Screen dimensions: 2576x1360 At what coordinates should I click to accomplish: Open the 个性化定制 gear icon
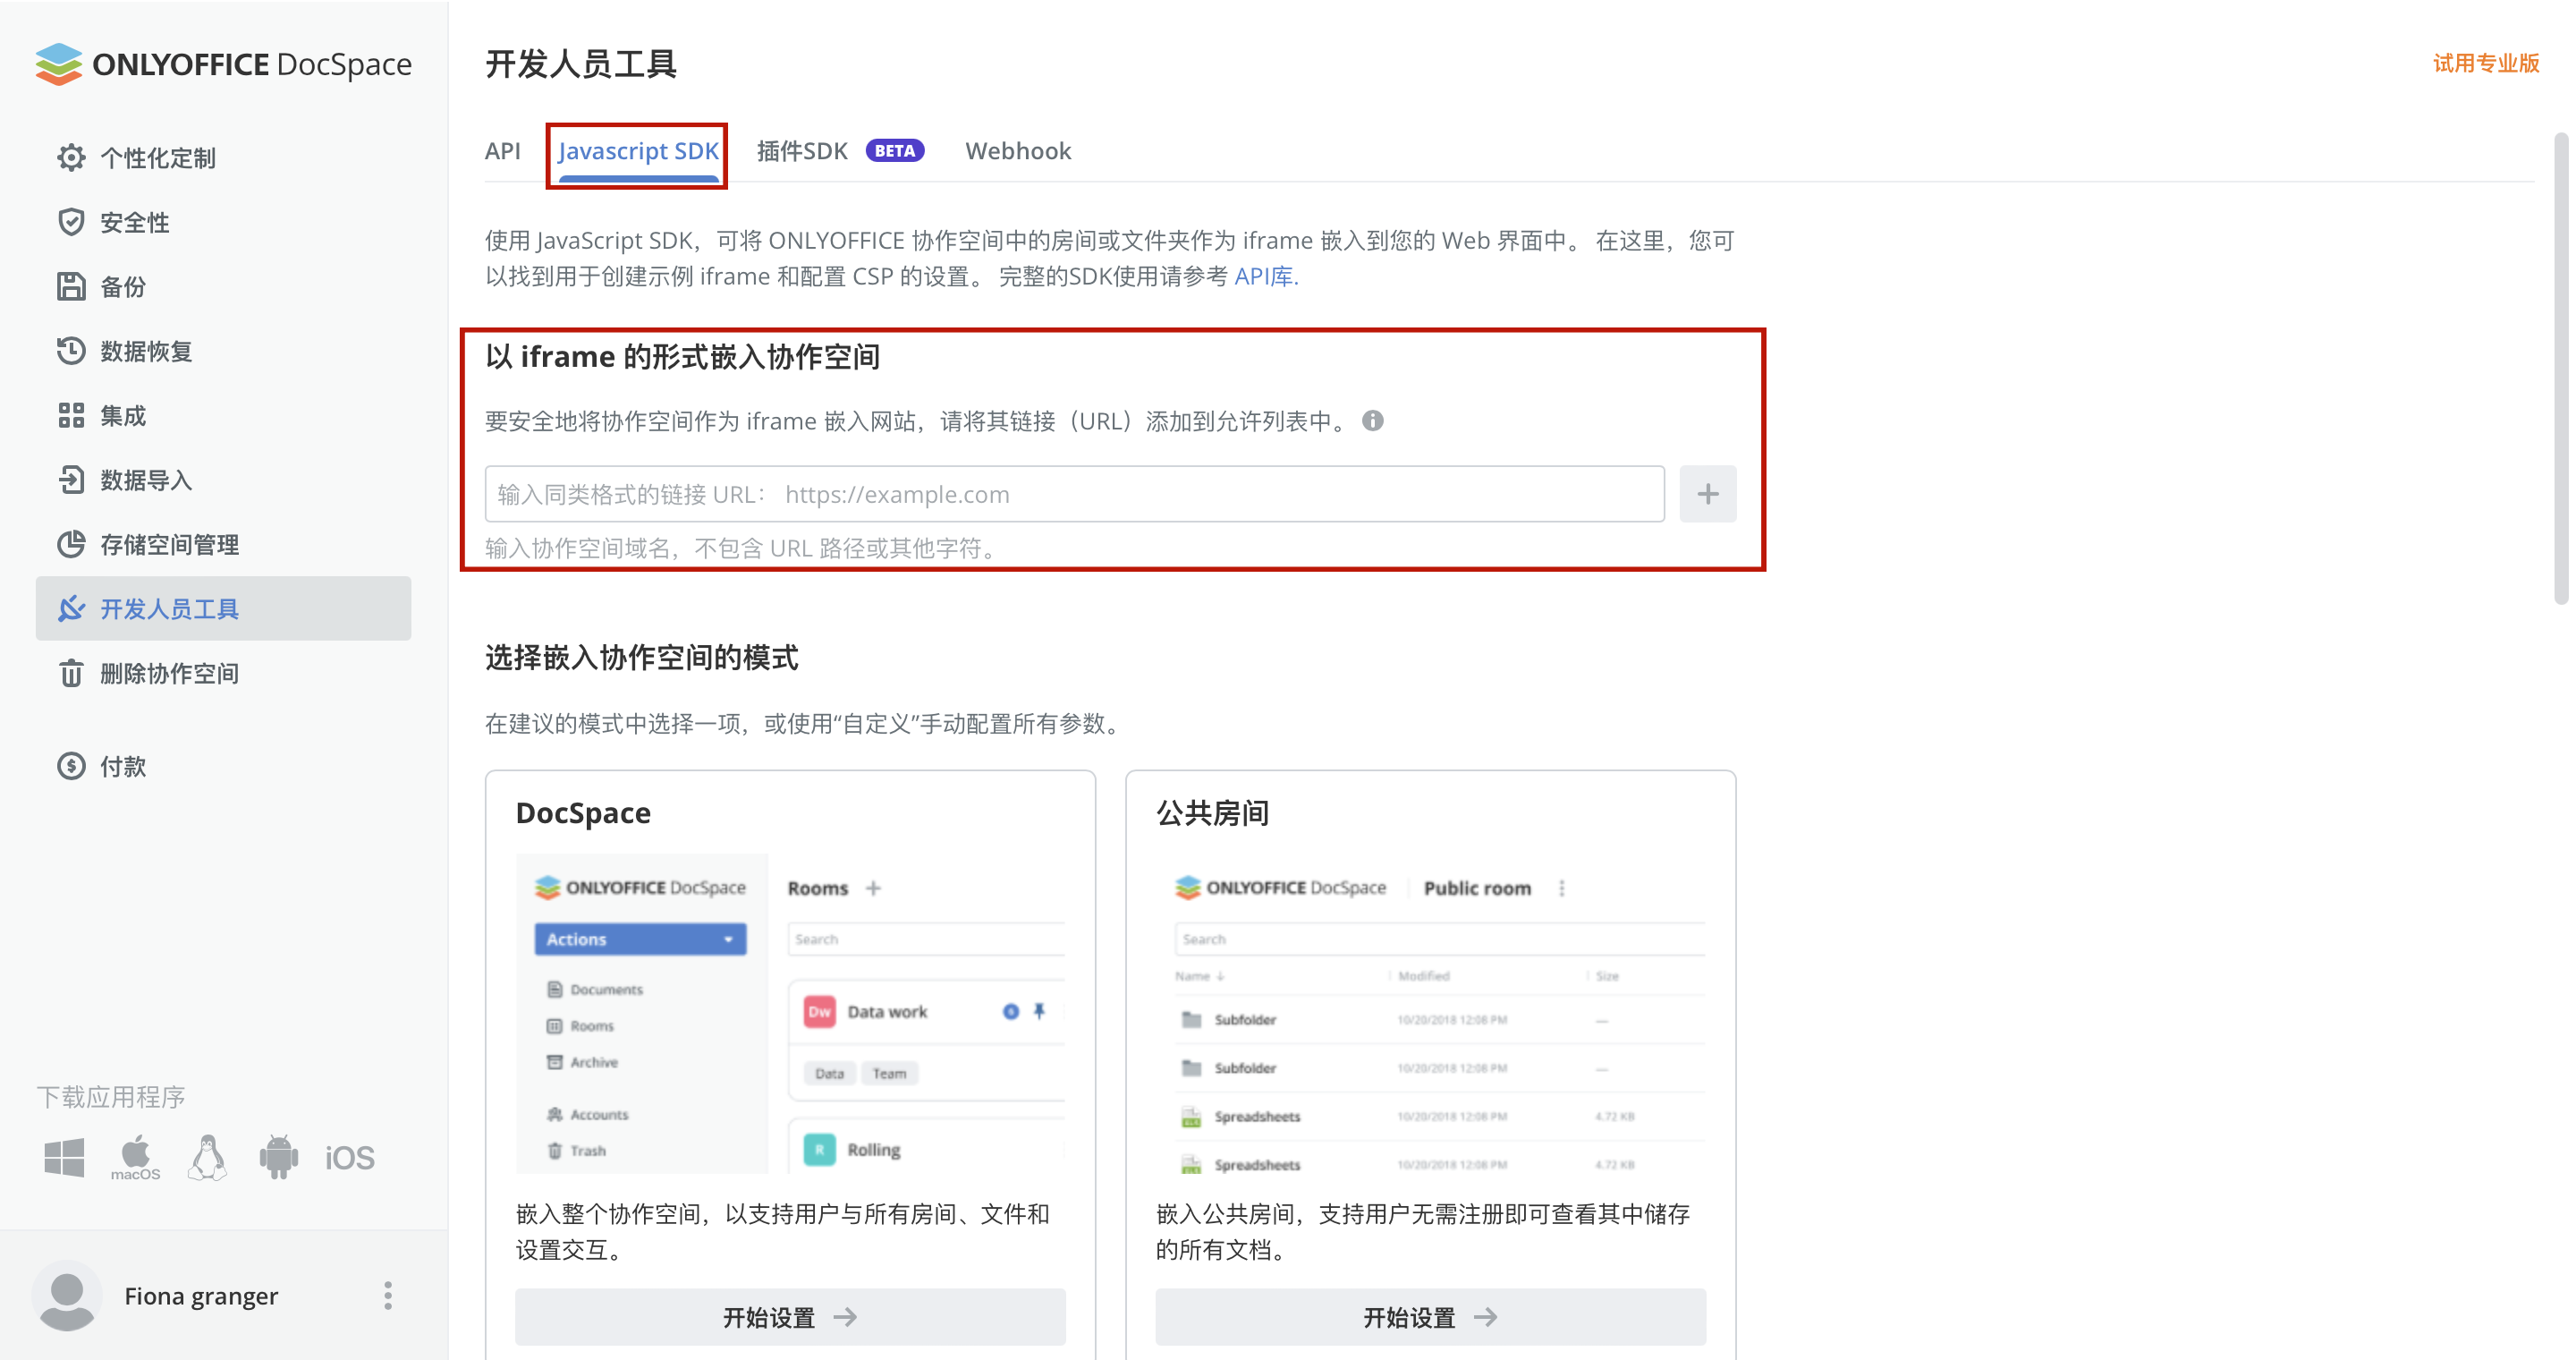tap(71, 158)
